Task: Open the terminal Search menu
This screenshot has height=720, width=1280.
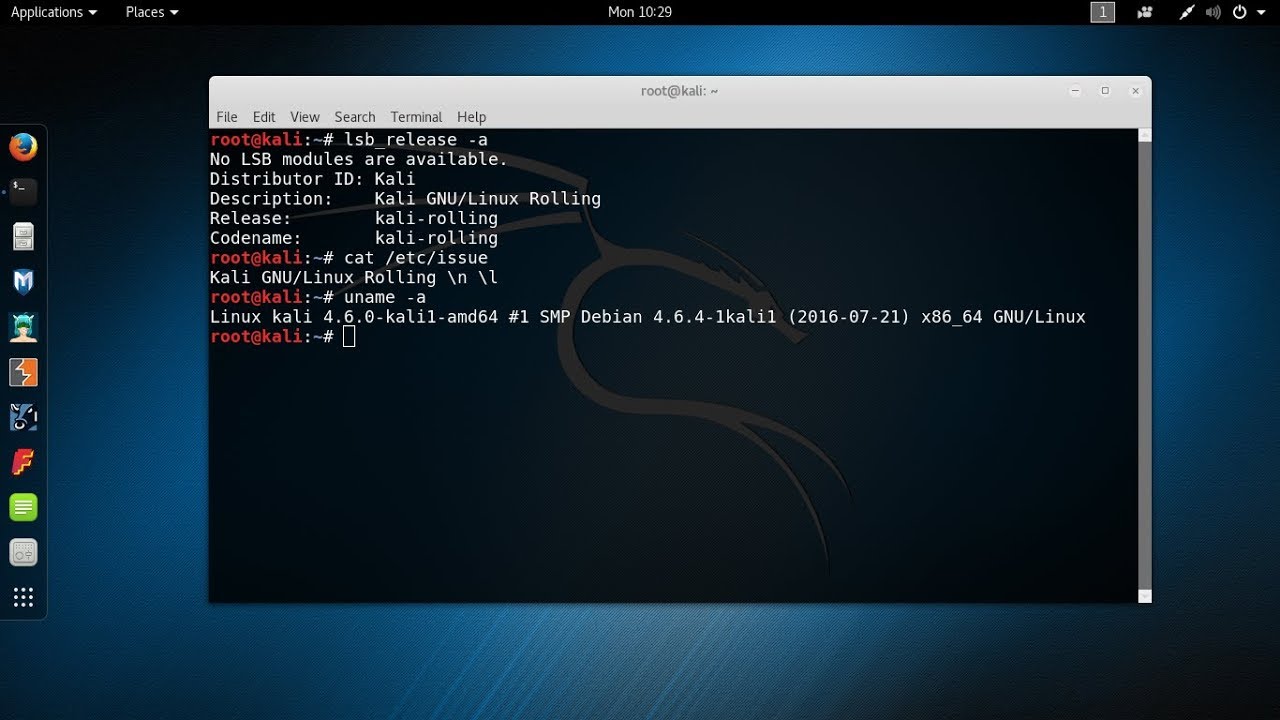Action: point(355,117)
